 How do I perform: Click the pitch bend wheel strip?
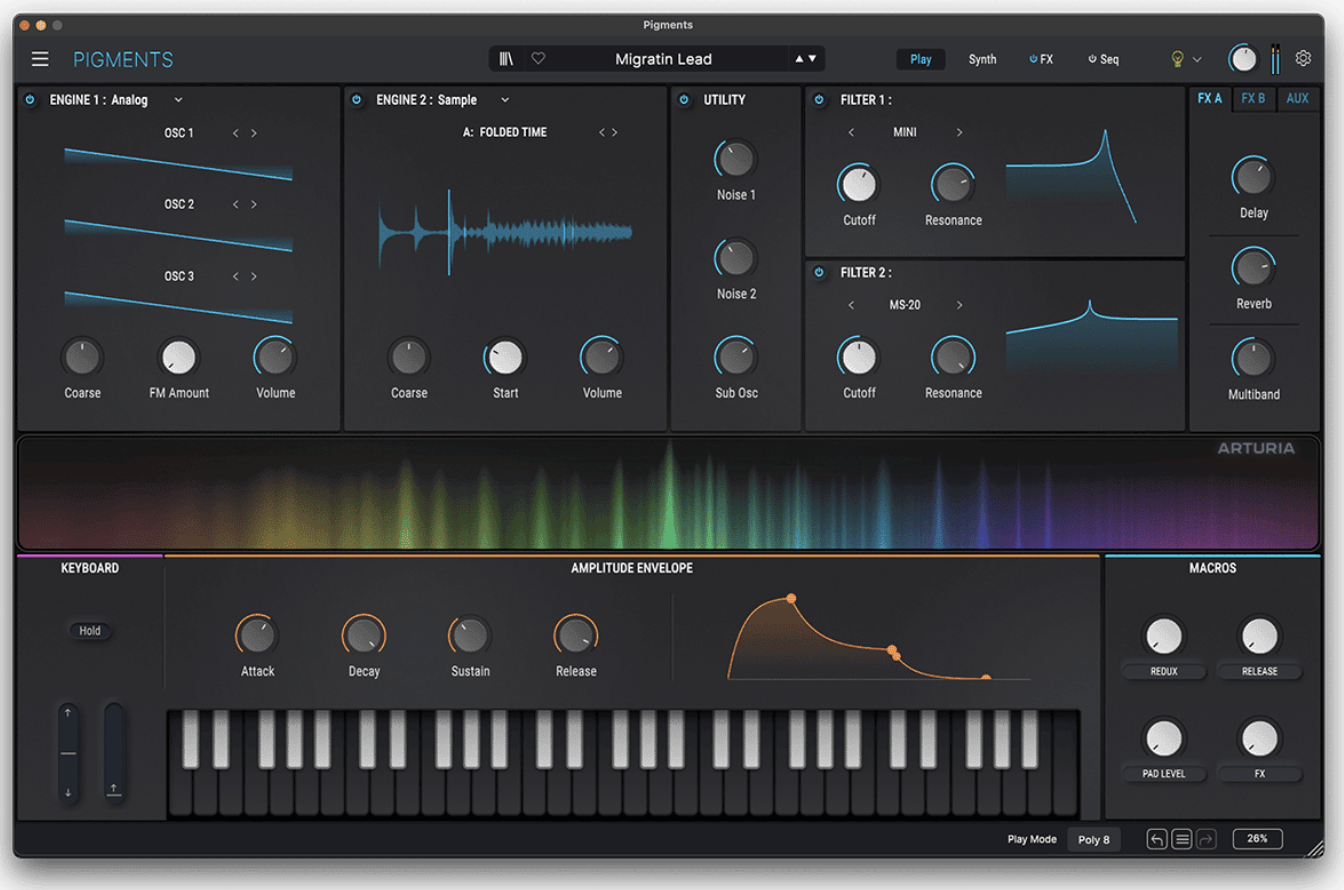[68, 752]
